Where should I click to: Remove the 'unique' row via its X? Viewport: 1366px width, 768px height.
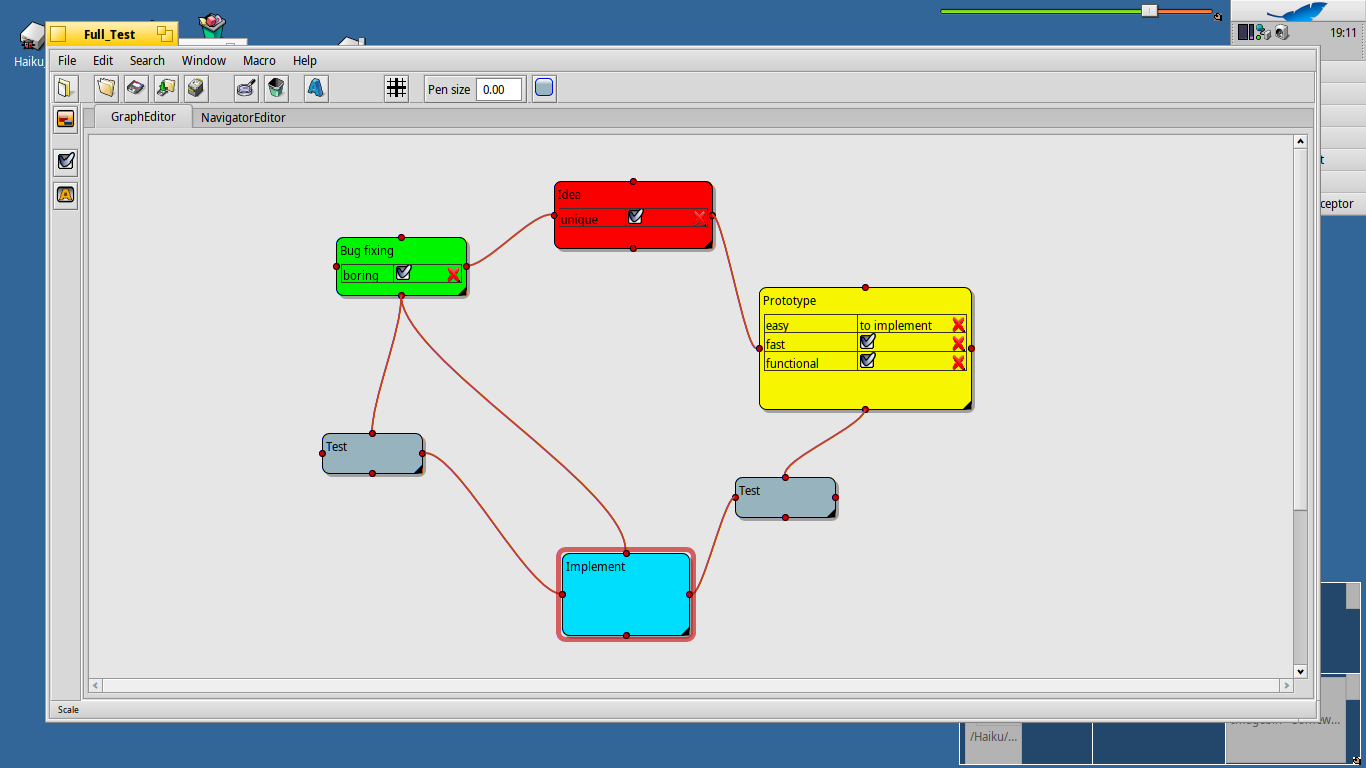coord(700,217)
